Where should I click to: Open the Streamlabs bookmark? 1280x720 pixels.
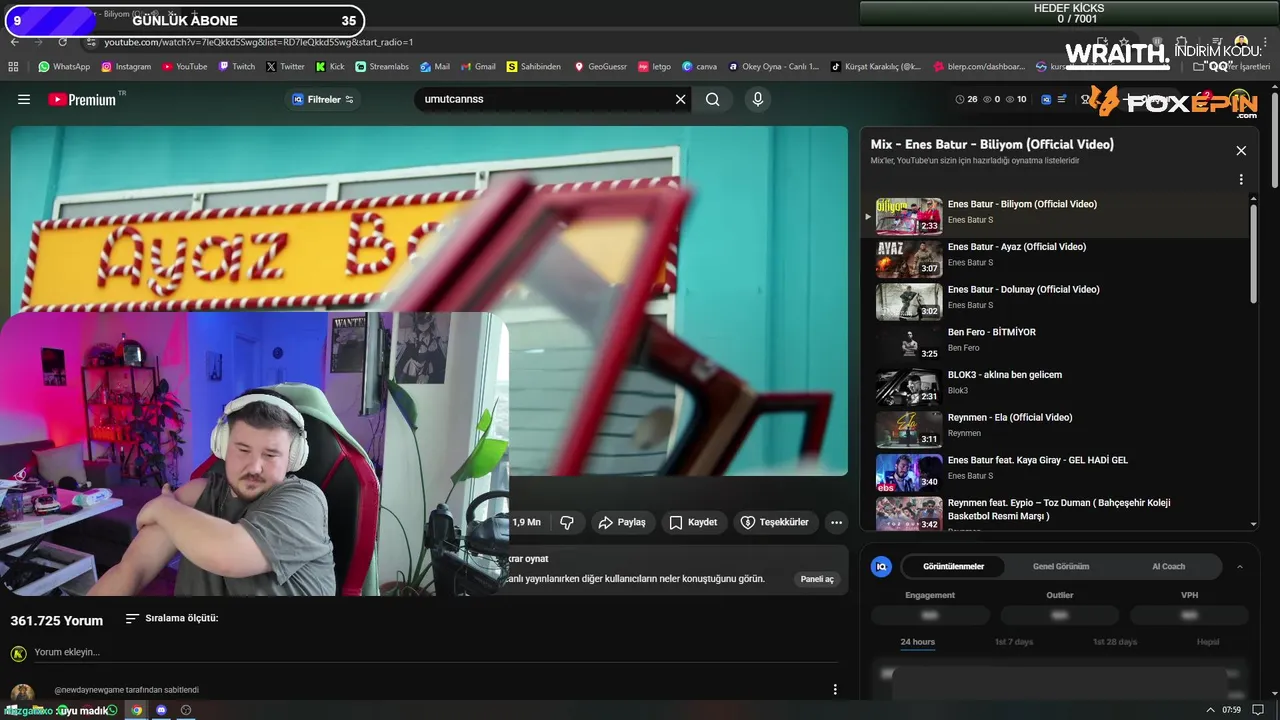point(382,67)
